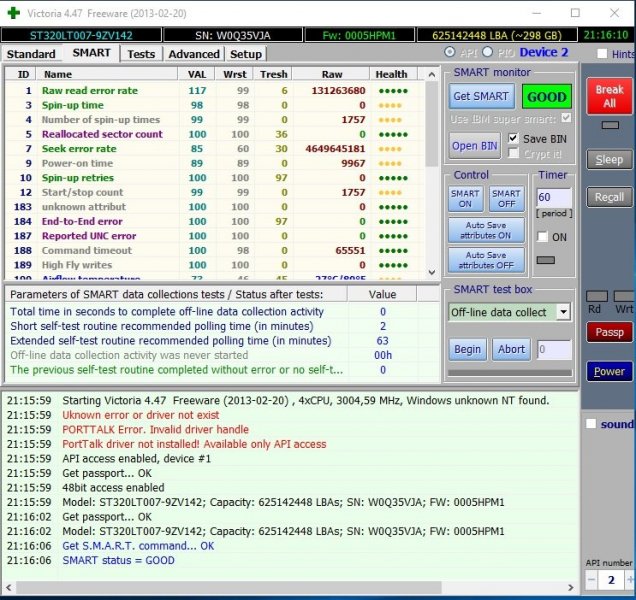Go to the Standard tab
Screen dimensions: 636x600
(x=31, y=53)
